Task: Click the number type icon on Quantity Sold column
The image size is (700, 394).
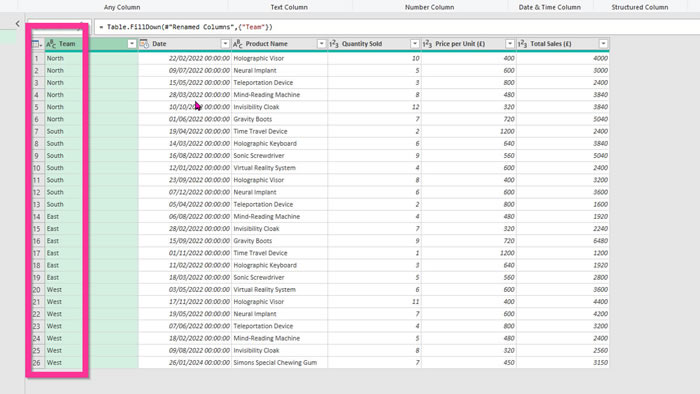Action: 334,44
